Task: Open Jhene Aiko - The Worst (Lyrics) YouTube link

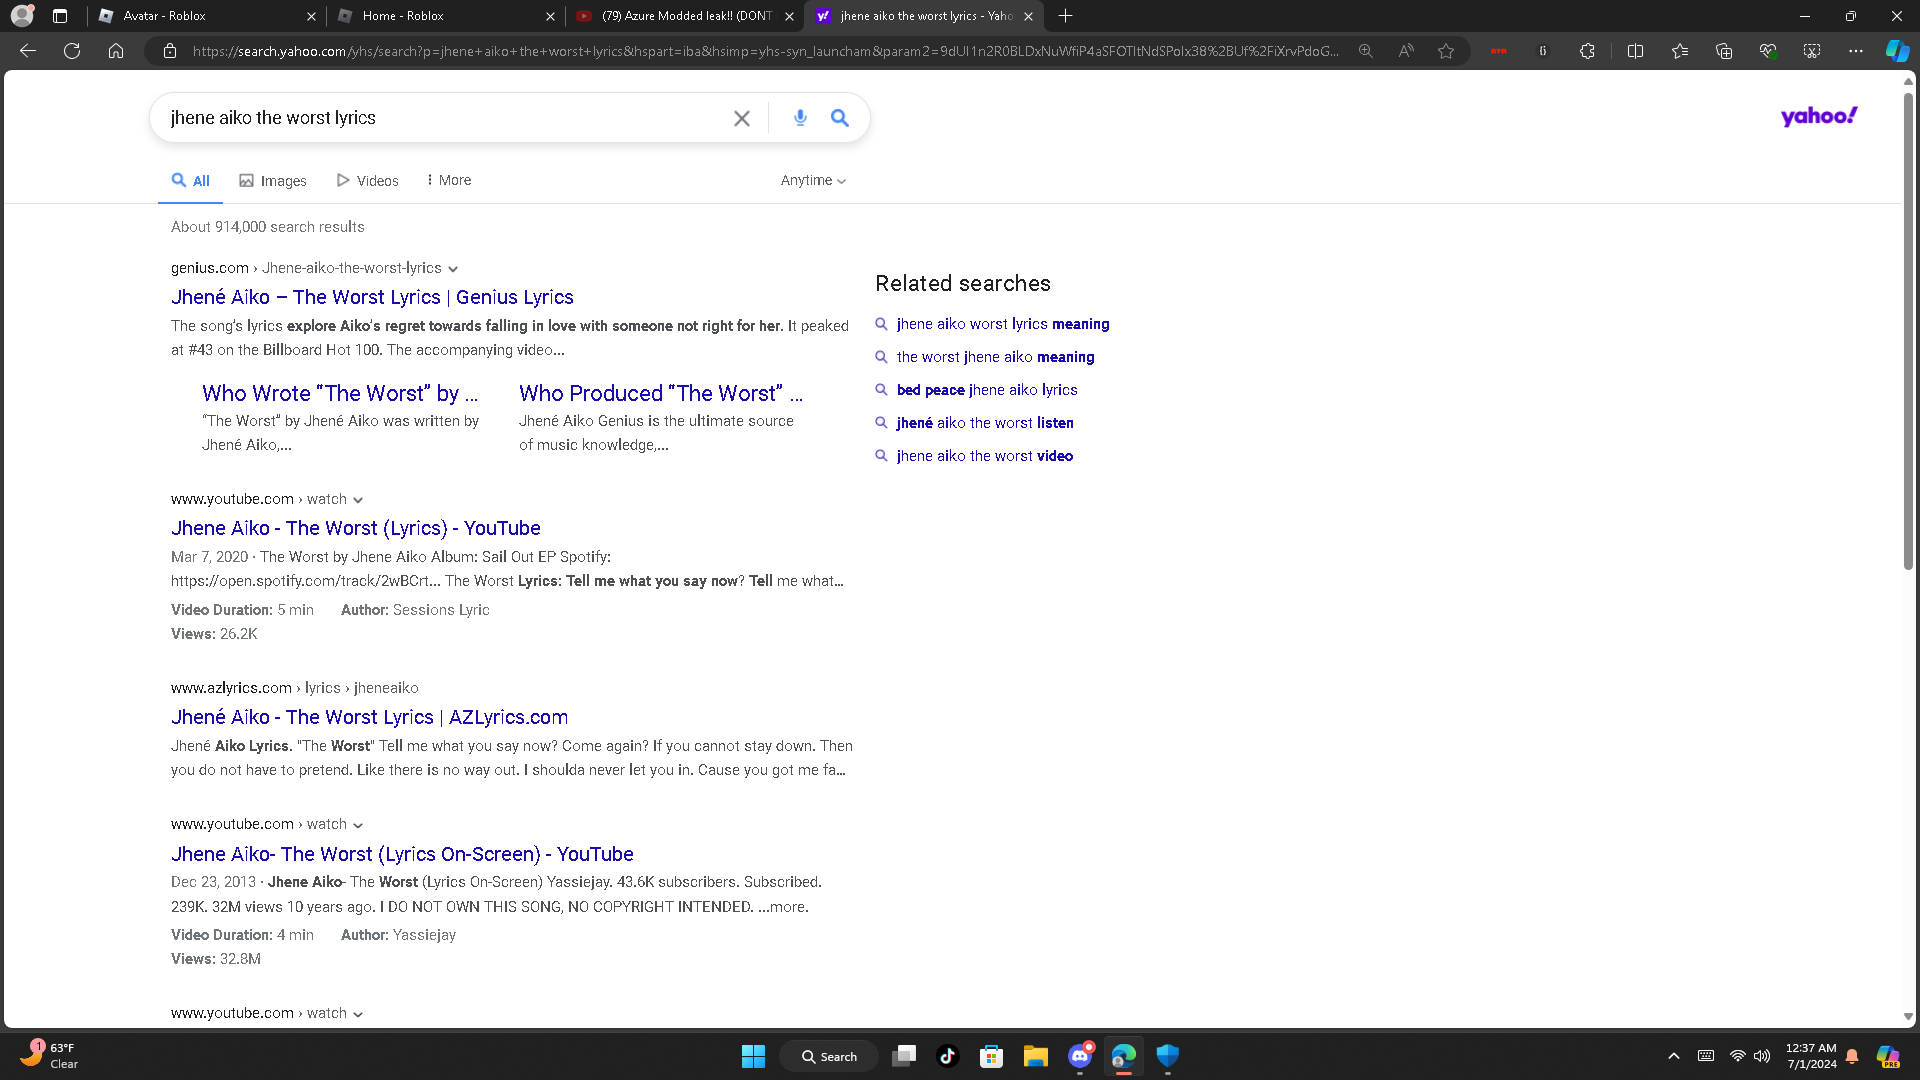Action: pos(356,528)
